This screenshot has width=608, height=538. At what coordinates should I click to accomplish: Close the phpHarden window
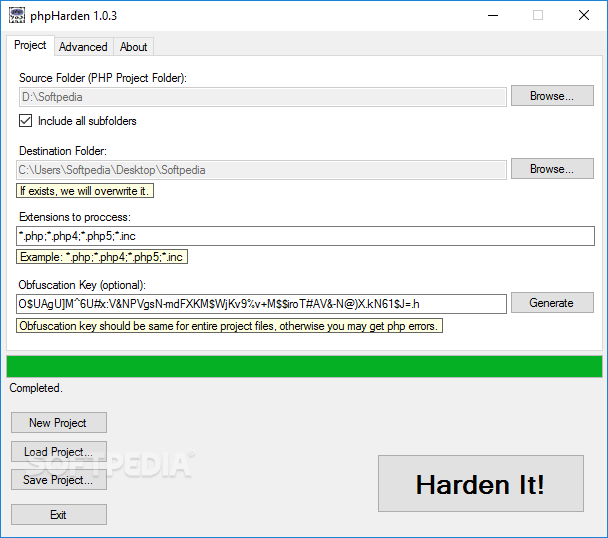(x=584, y=16)
